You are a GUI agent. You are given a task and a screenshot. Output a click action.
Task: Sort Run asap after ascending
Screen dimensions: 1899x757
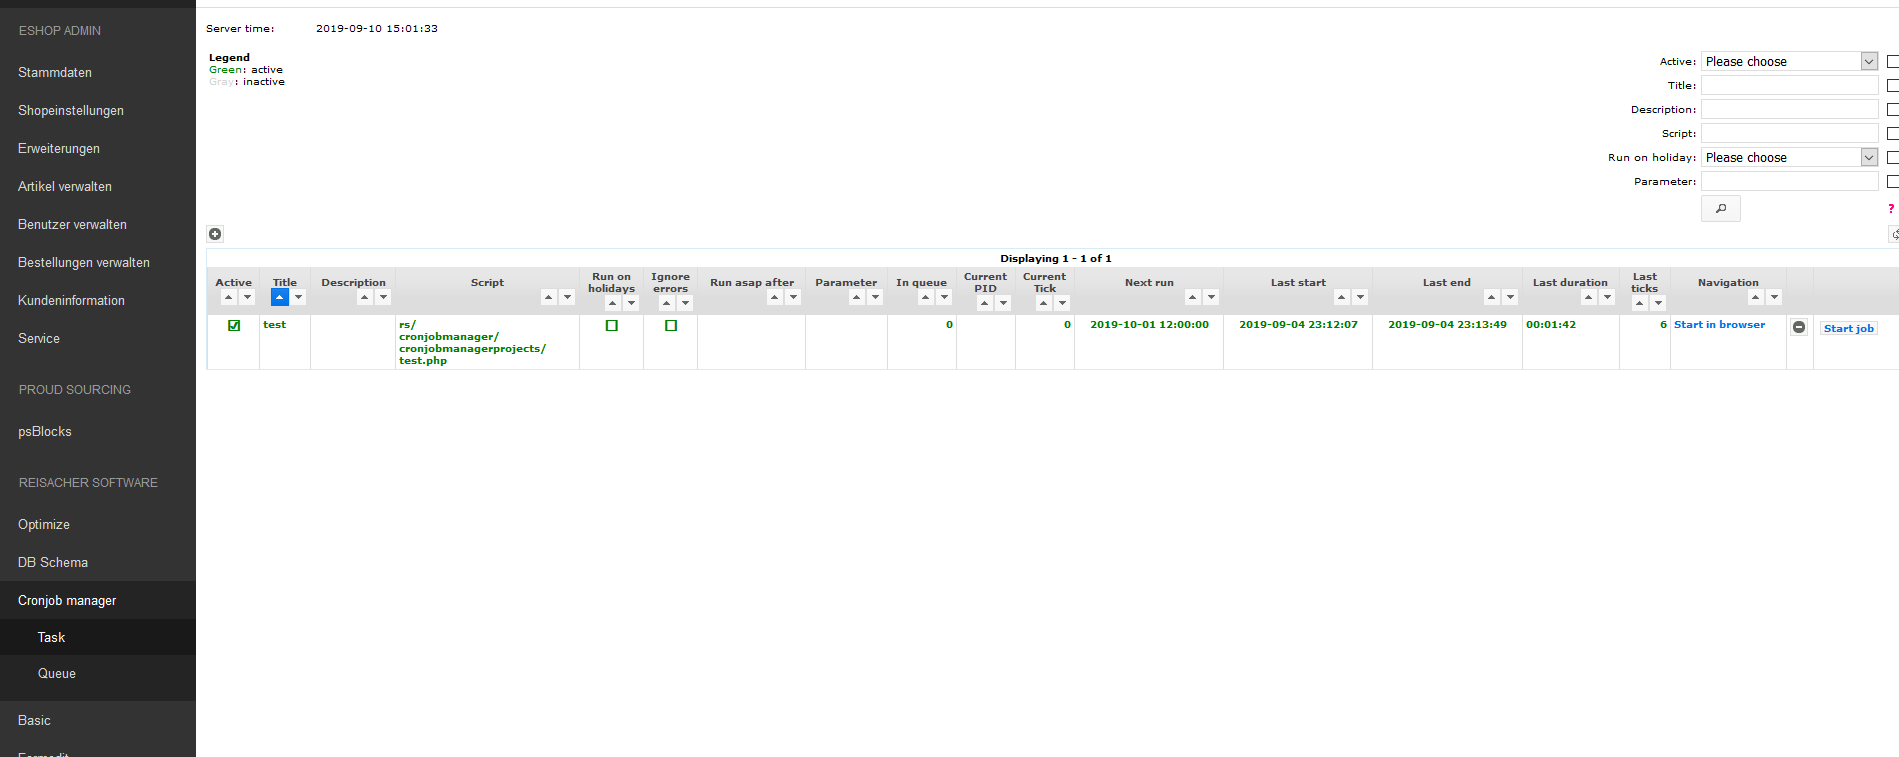[774, 297]
